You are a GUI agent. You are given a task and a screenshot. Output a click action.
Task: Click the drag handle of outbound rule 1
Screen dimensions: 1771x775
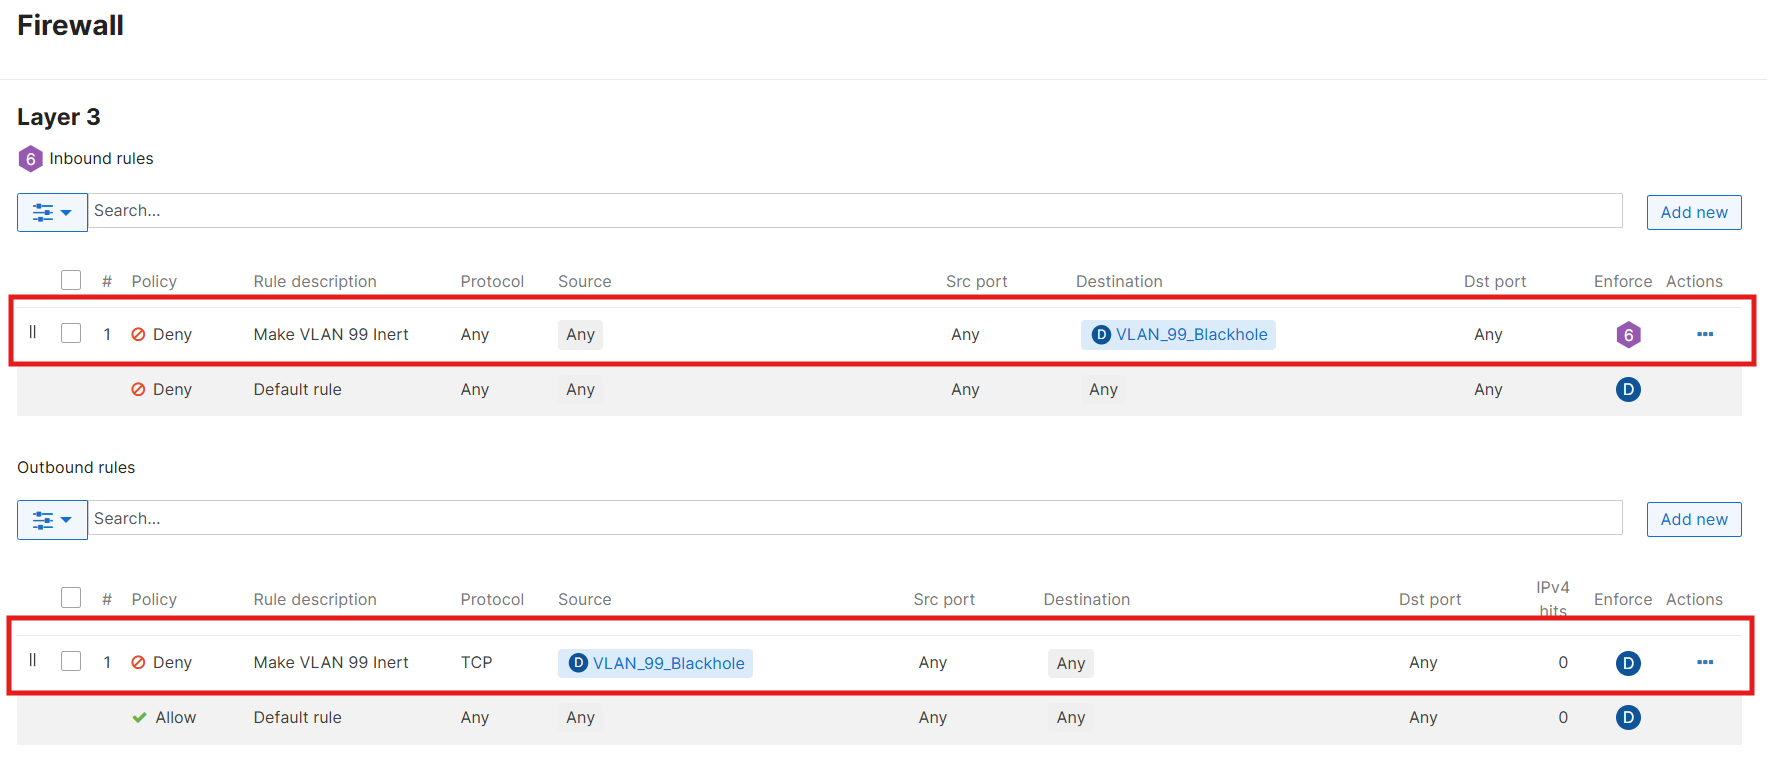[x=33, y=660]
